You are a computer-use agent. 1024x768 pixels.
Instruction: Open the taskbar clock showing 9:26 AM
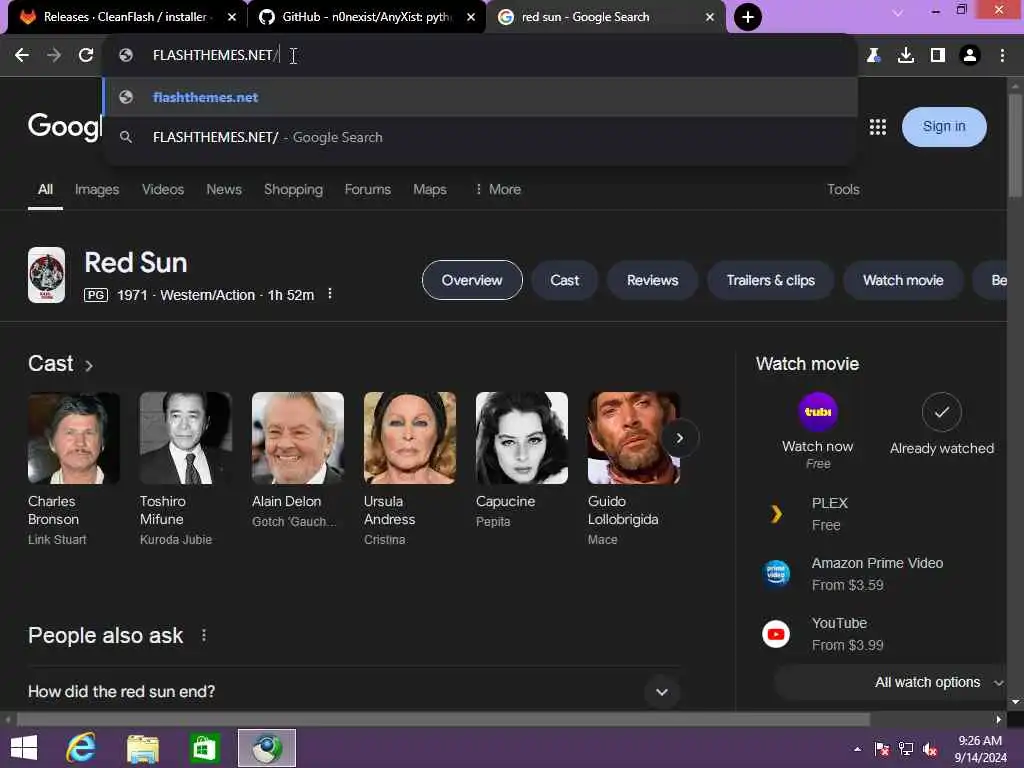pos(980,748)
